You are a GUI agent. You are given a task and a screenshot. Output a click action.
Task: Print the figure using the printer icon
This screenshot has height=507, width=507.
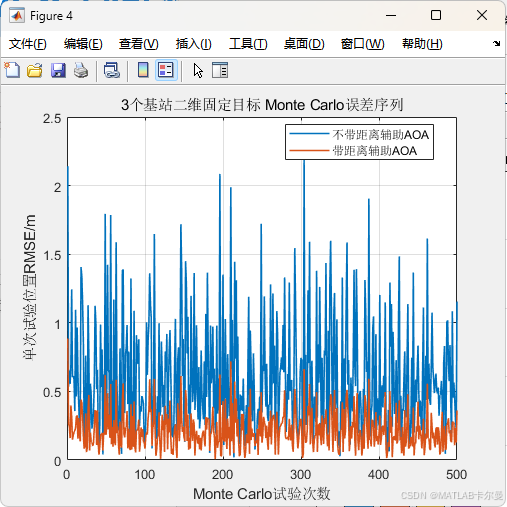point(81,70)
